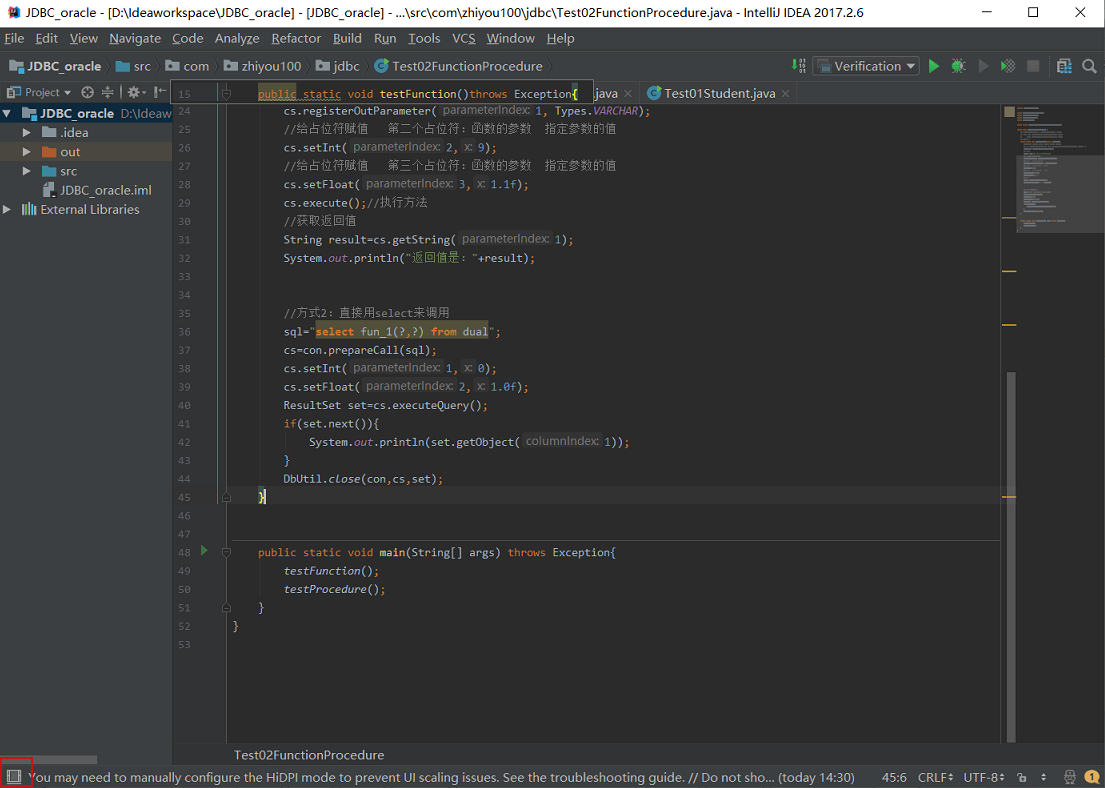
Task: Open the Verification run configuration dropdown
Action: click(x=866, y=66)
